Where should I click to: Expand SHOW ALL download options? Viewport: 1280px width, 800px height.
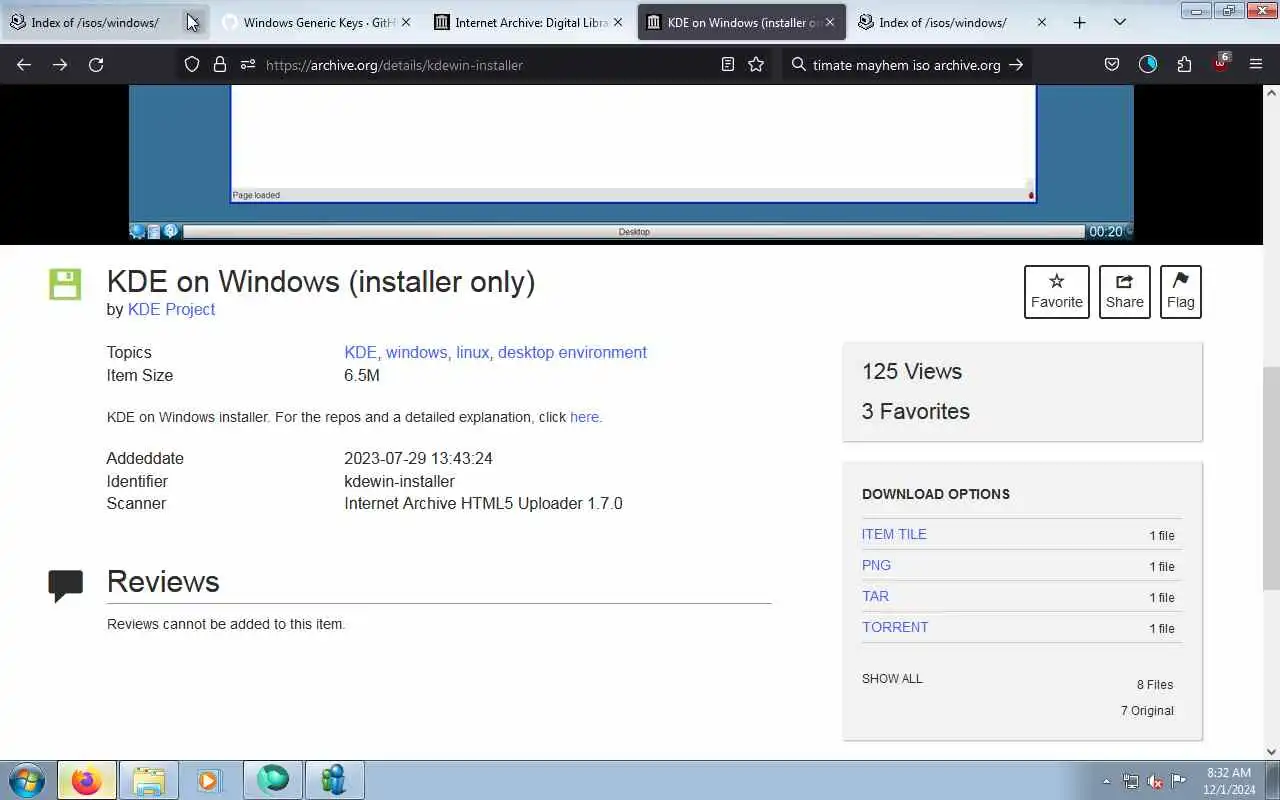[892, 678]
